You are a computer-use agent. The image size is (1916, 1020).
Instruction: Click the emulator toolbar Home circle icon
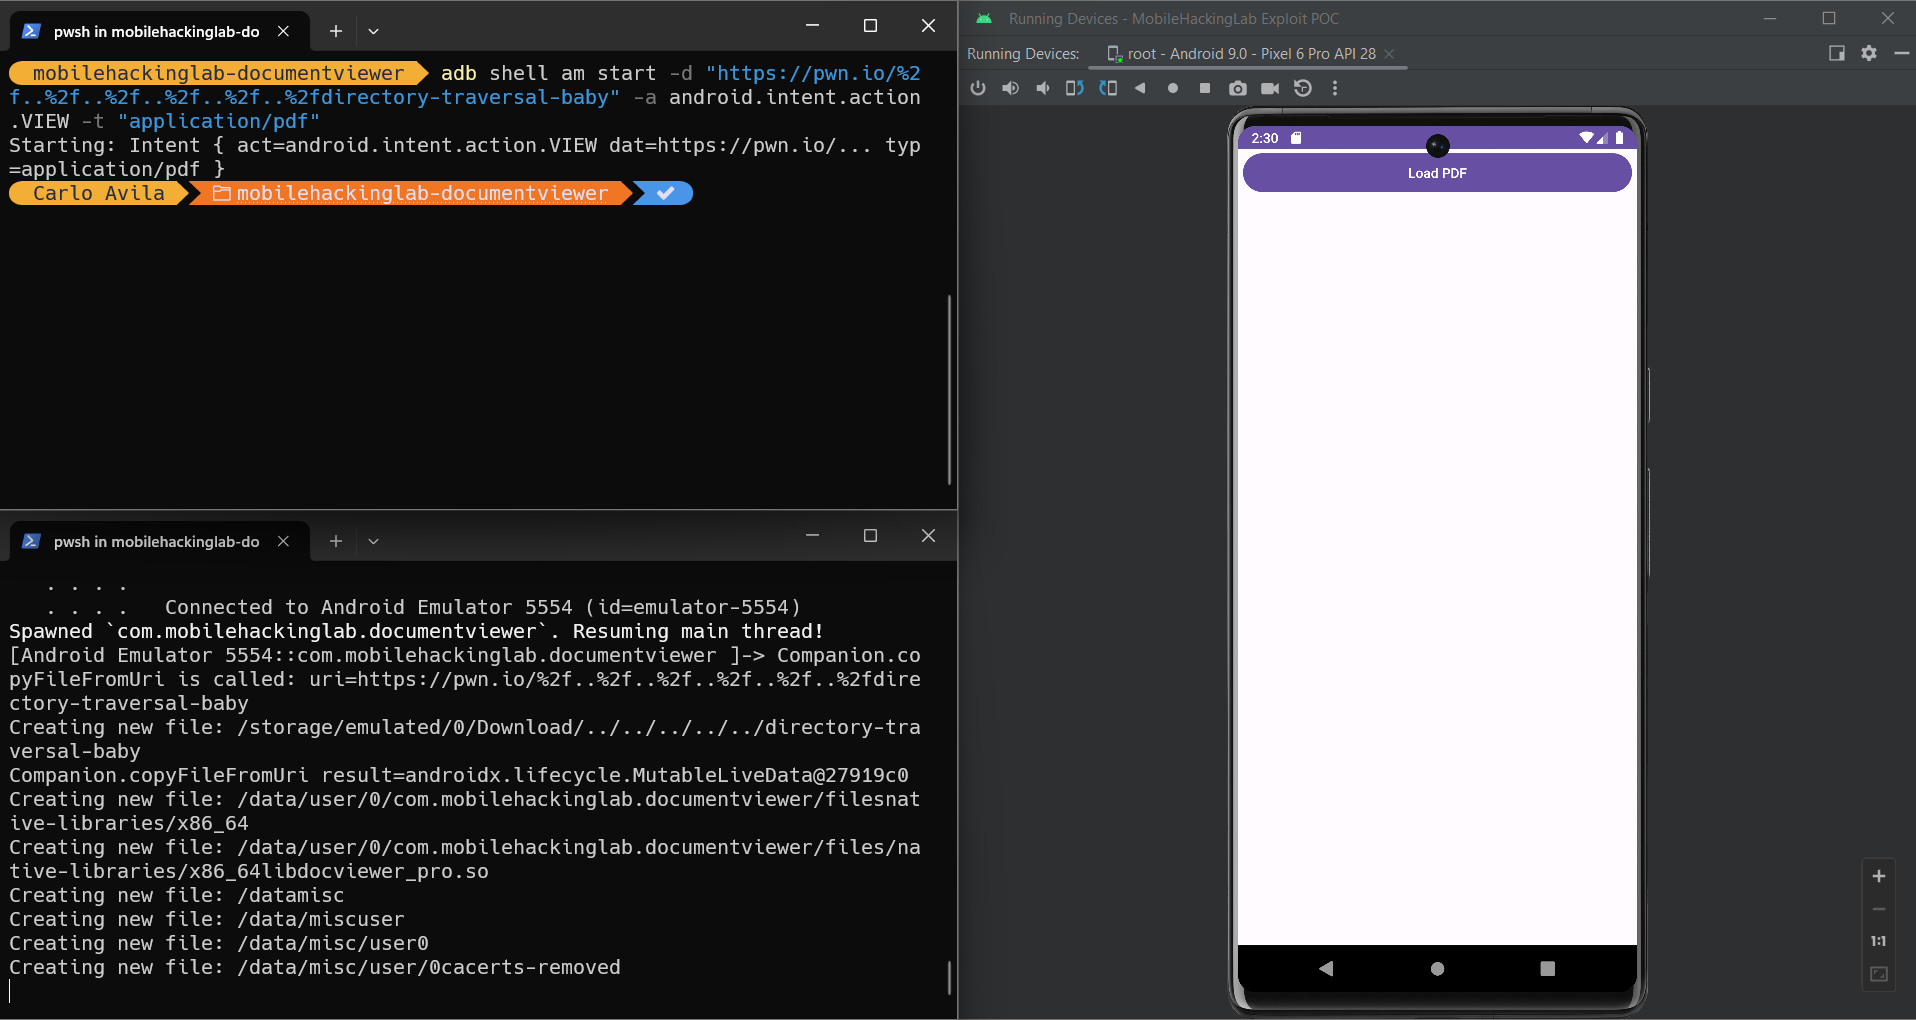point(1173,88)
